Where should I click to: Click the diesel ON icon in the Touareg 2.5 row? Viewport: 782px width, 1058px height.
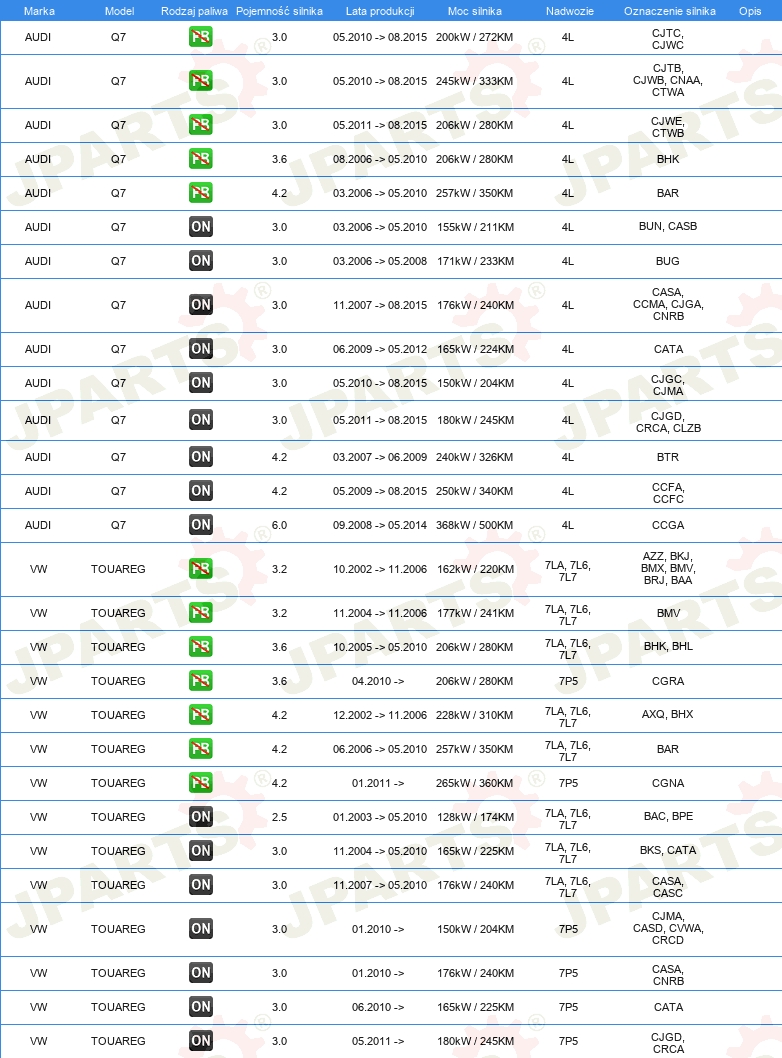pos(200,816)
